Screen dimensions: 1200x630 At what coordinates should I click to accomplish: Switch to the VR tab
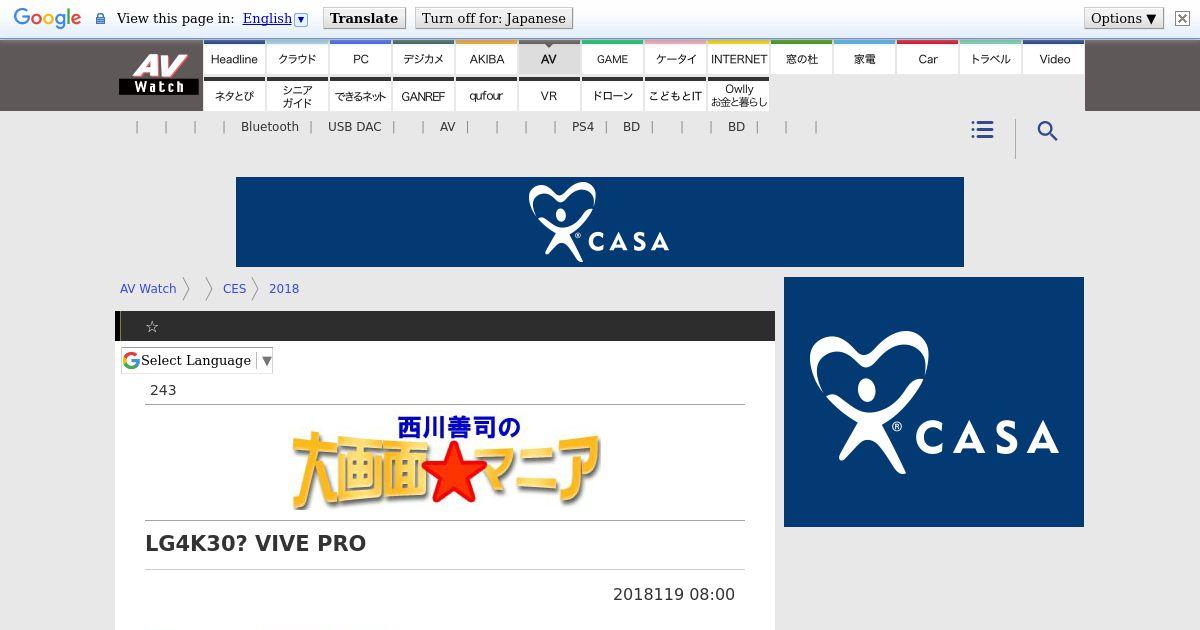(x=549, y=95)
